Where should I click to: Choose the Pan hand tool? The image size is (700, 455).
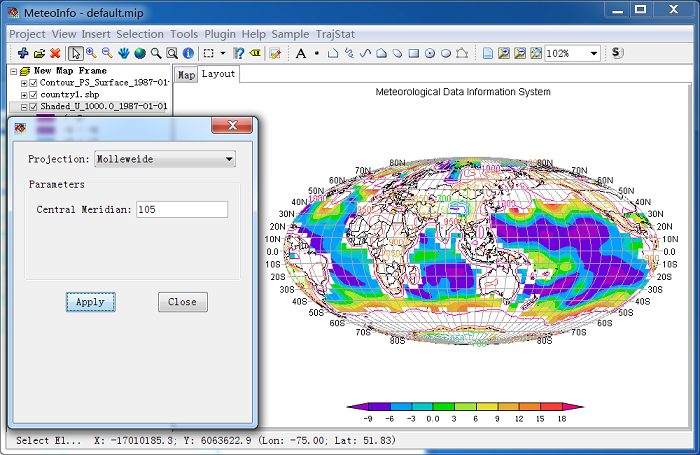coord(124,53)
